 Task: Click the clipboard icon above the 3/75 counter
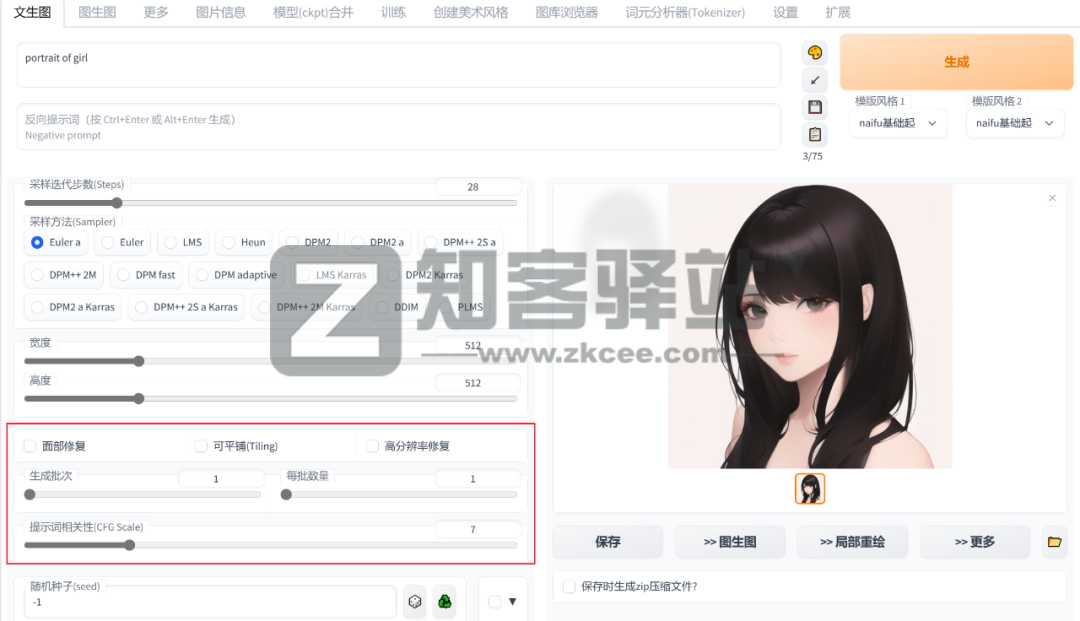[814, 133]
